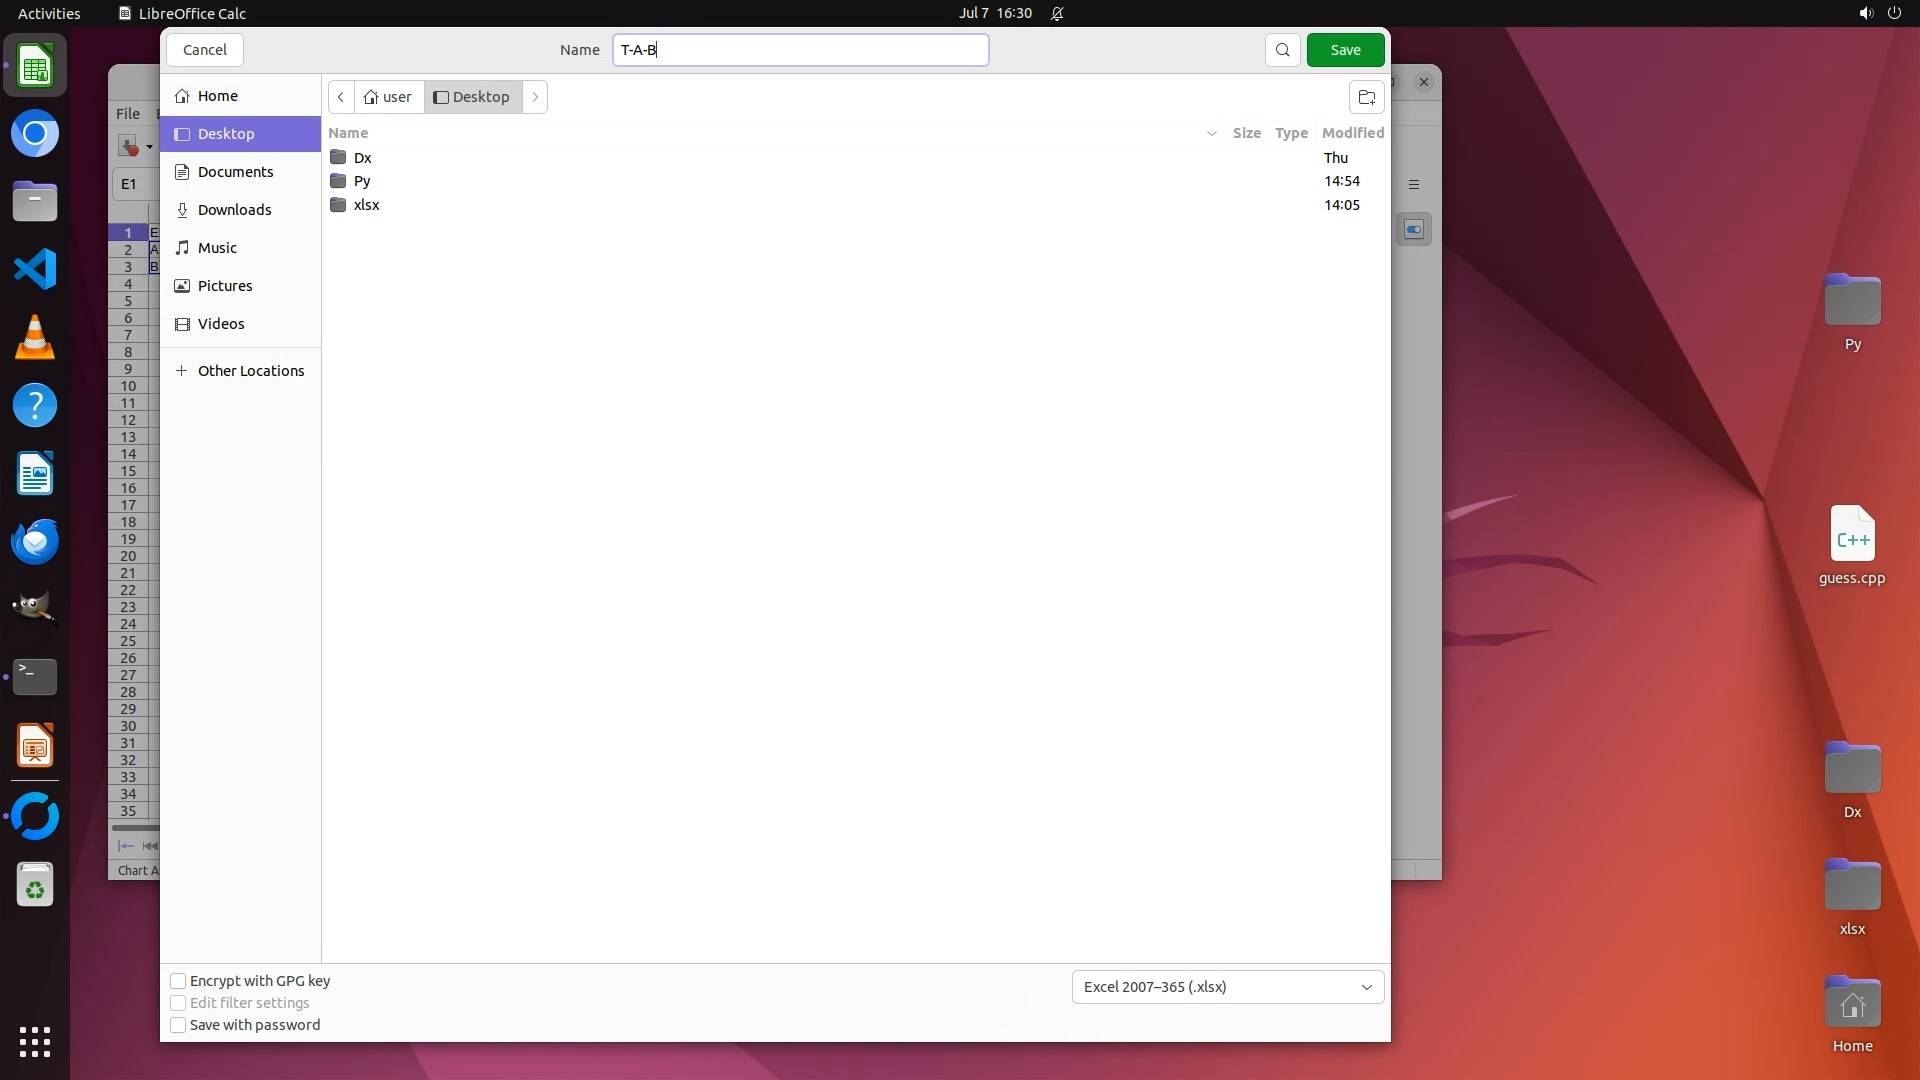Expand Other Locations in sidebar

coord(250,371)
